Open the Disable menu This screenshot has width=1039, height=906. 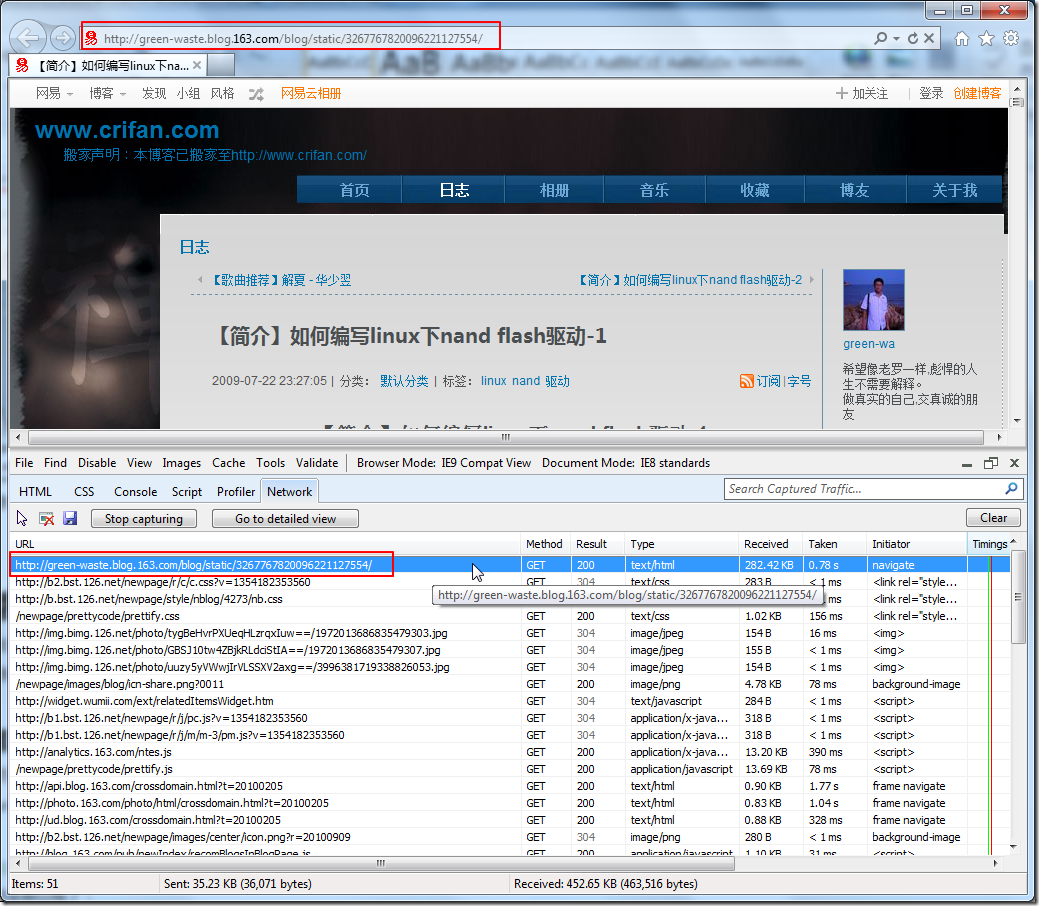[97, 463]
